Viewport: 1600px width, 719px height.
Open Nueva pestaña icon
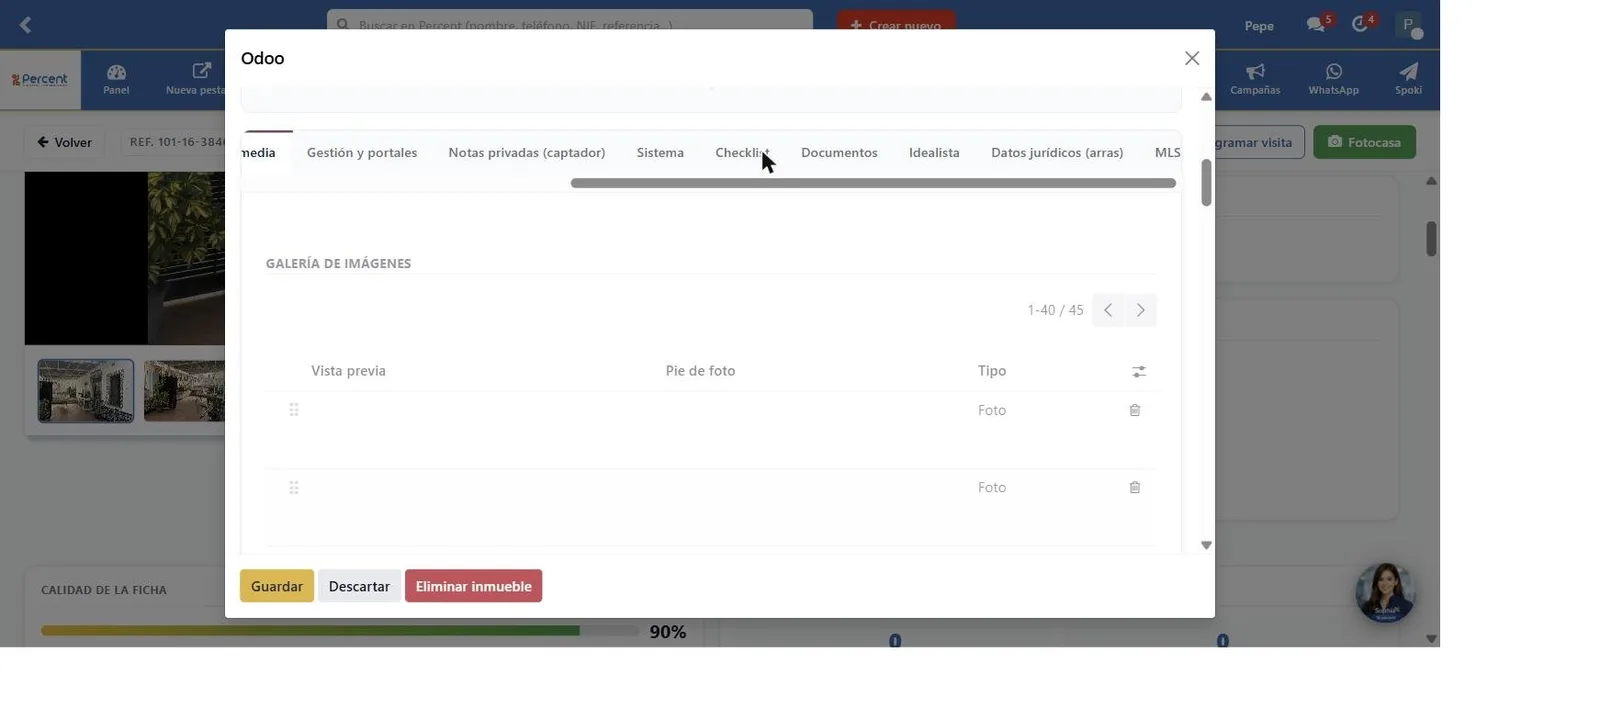pyautogui.click(x=198, y=79)
